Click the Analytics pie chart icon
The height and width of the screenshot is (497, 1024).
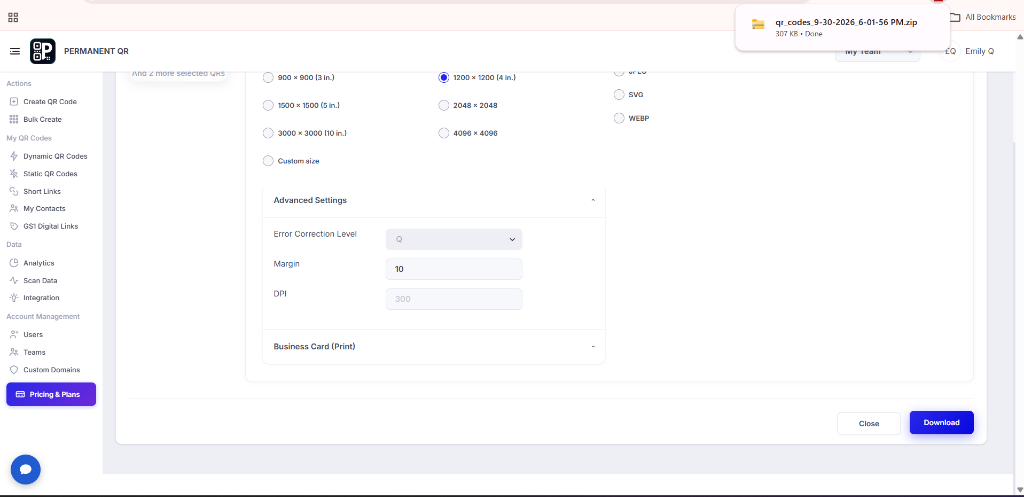click(x=14, y=263)
